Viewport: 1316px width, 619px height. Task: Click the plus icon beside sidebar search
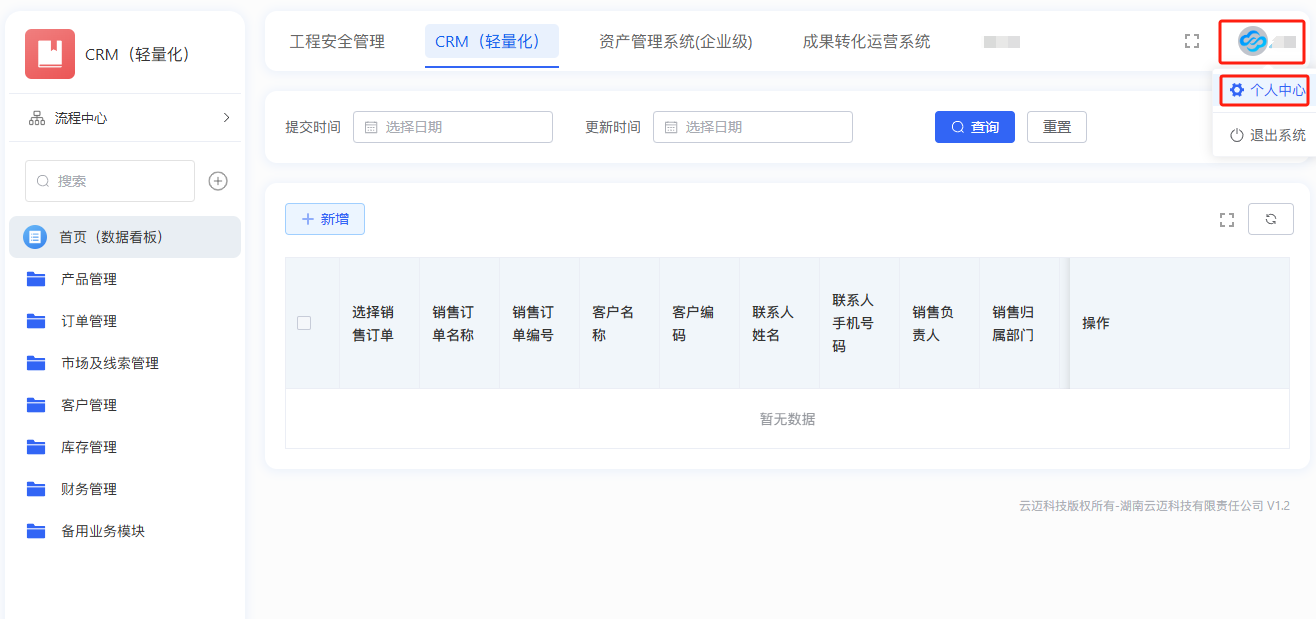218,181
